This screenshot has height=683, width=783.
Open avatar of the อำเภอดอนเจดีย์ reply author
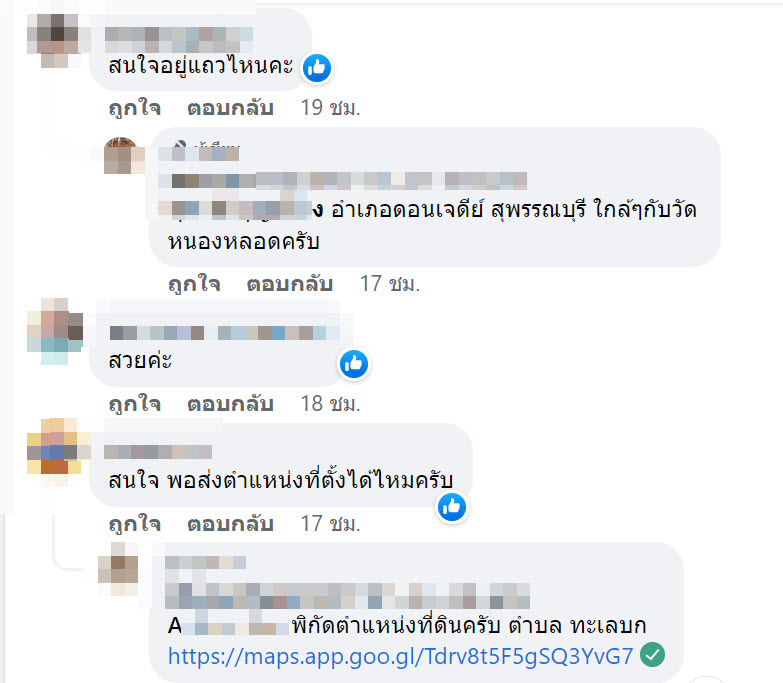coord(123,156)
